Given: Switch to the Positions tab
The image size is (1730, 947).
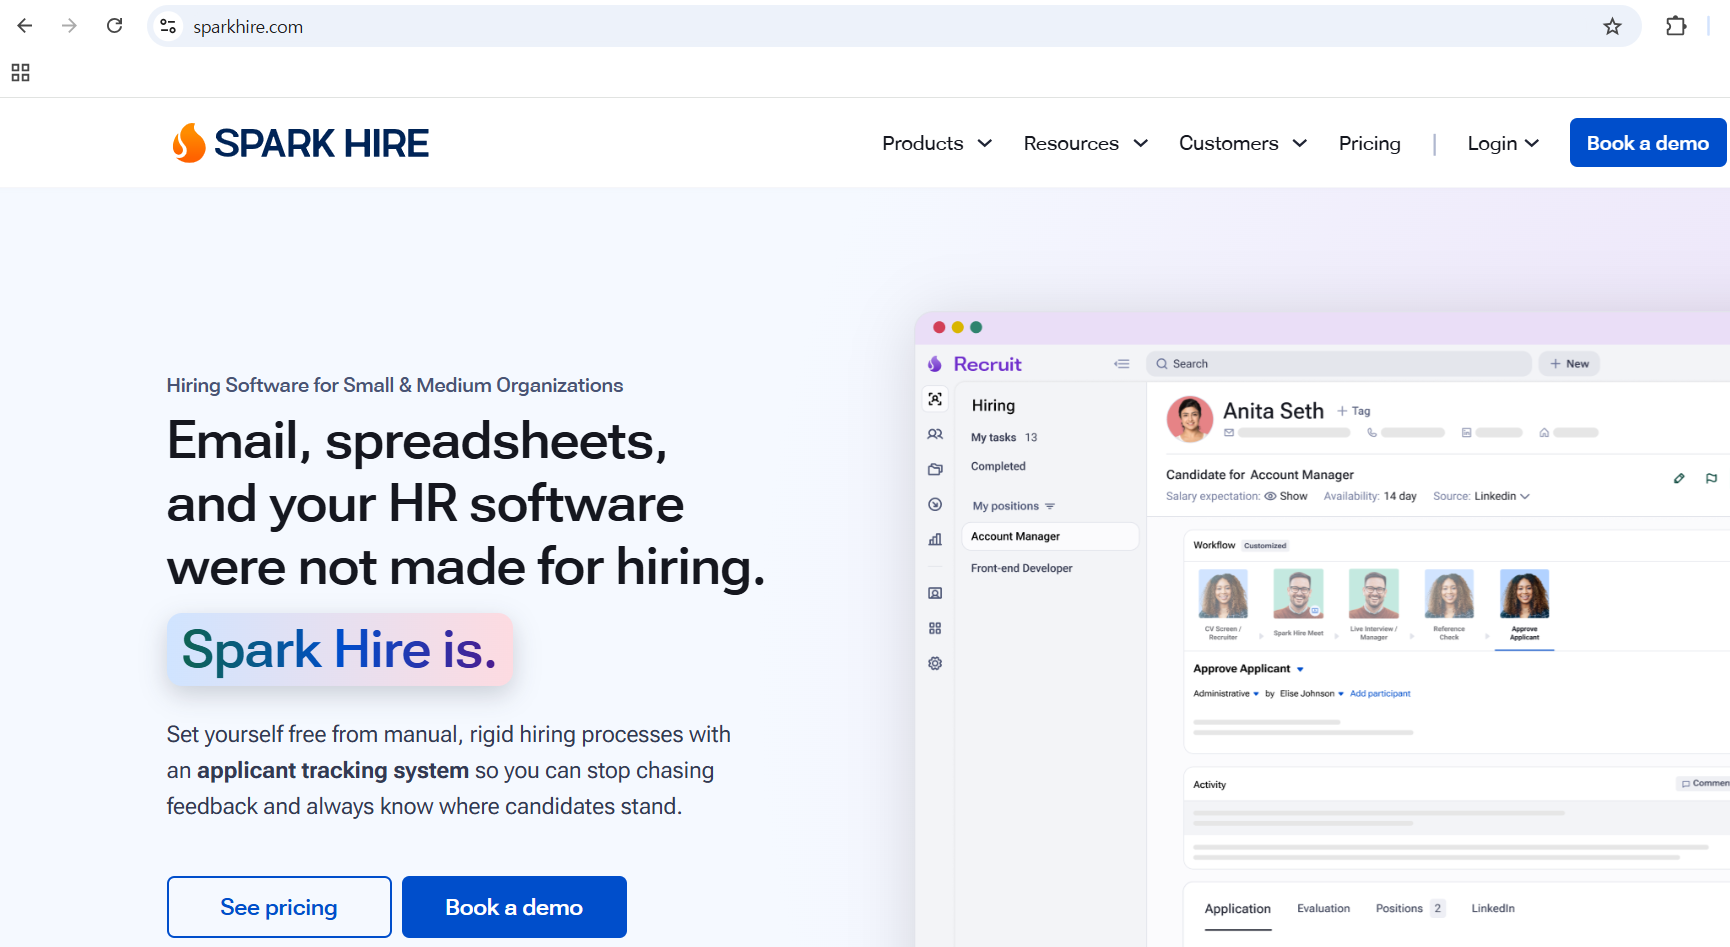Looking at the screenshot, I should [1410, 909].
